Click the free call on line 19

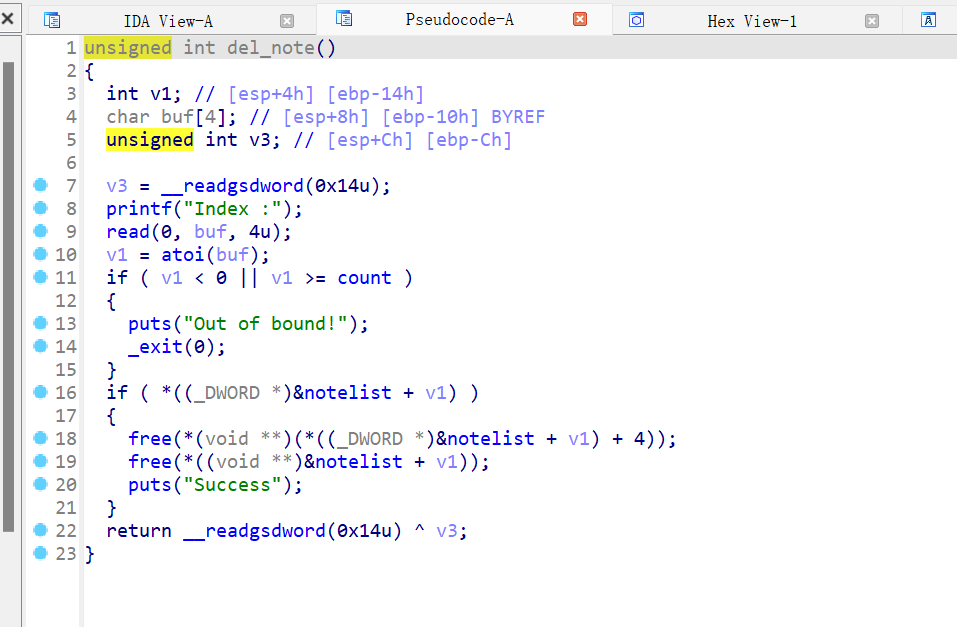(x=150, y=462)
